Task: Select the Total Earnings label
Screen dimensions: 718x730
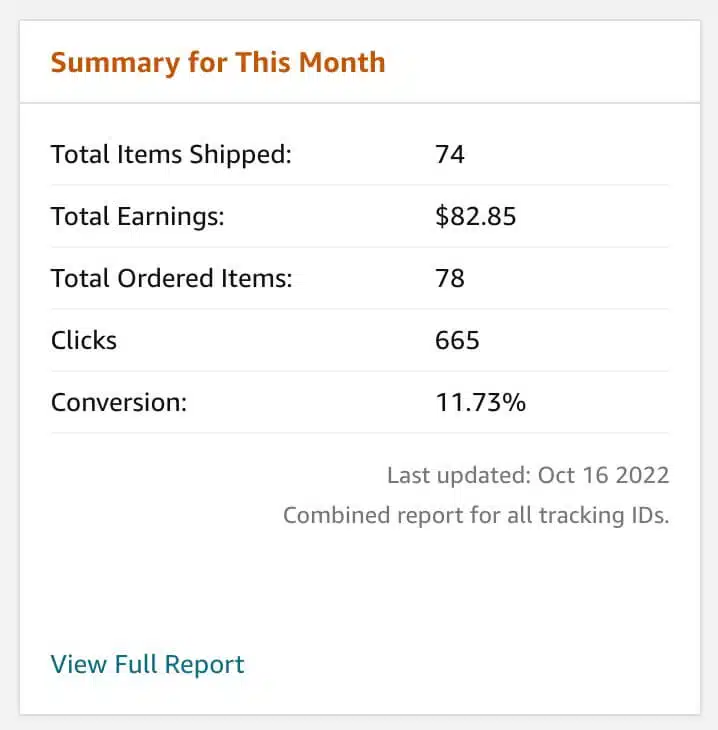Action: click(x=137, y=216)
